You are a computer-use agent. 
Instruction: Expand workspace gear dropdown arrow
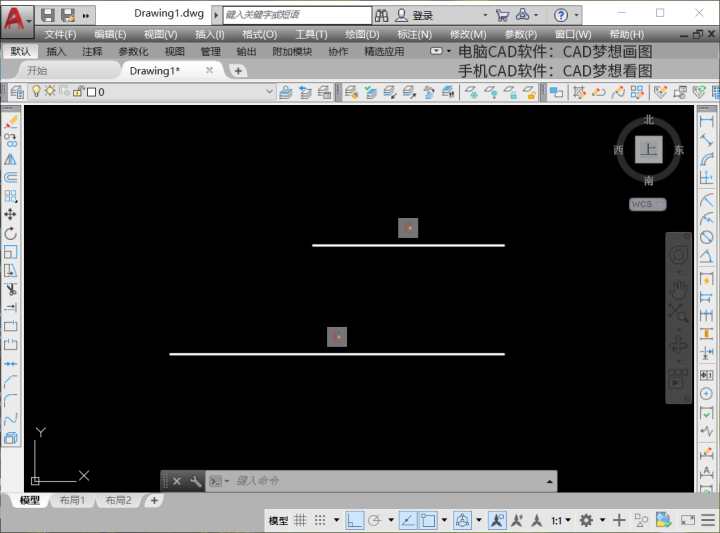602,520
